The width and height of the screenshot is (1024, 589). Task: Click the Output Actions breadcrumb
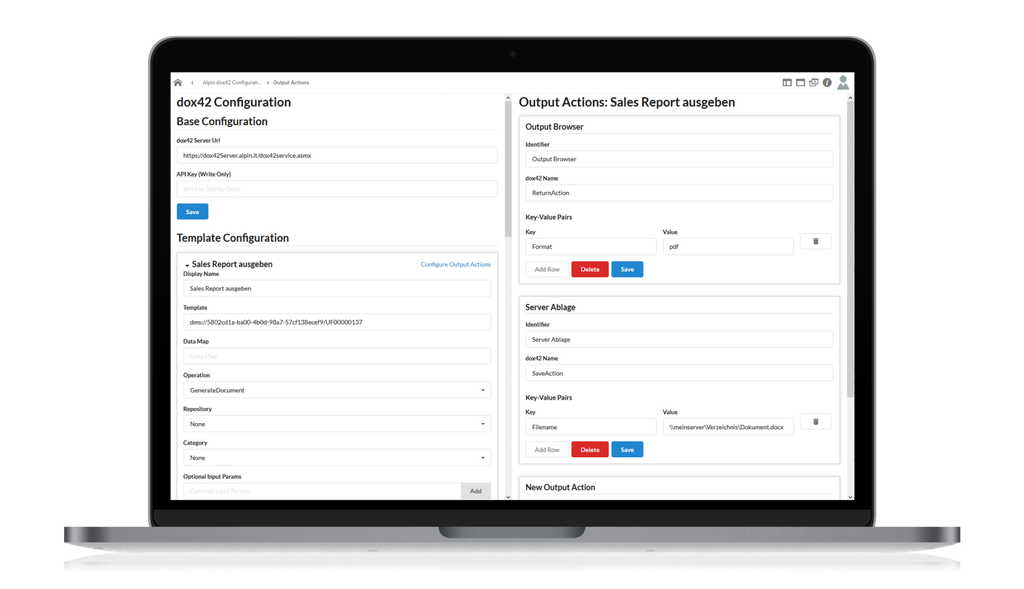coord(291,83)
